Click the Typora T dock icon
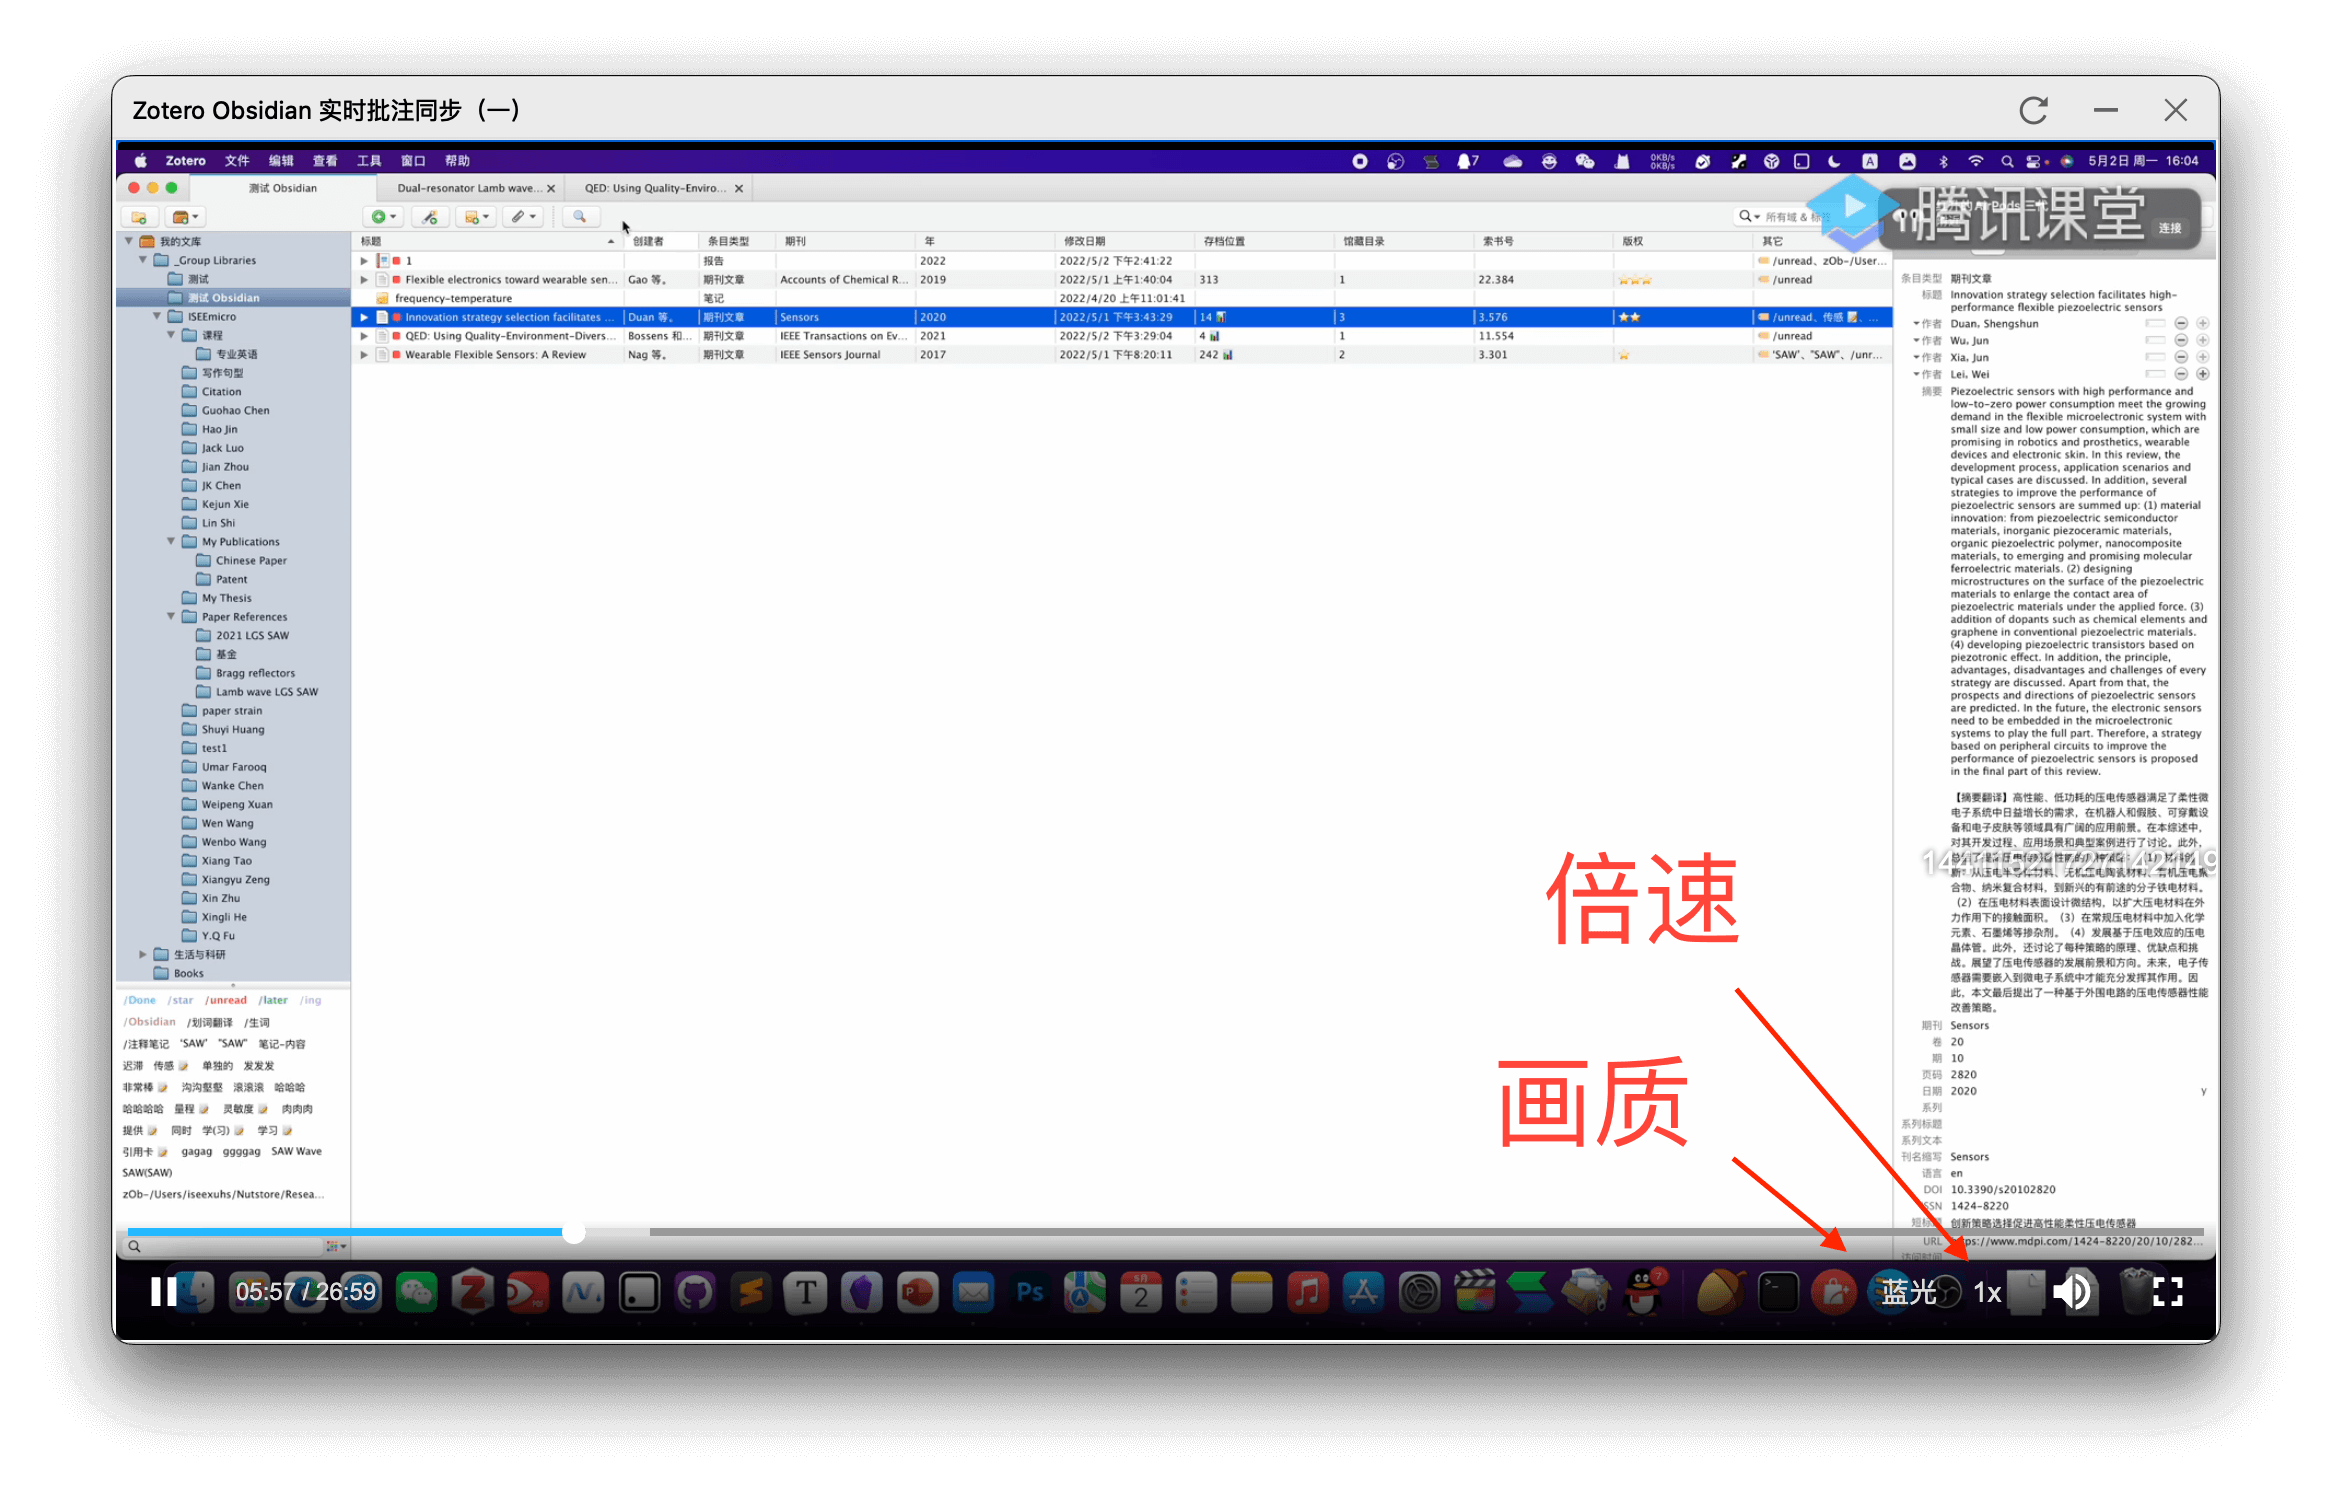2332x1492 pixels. coord(805,1292)
